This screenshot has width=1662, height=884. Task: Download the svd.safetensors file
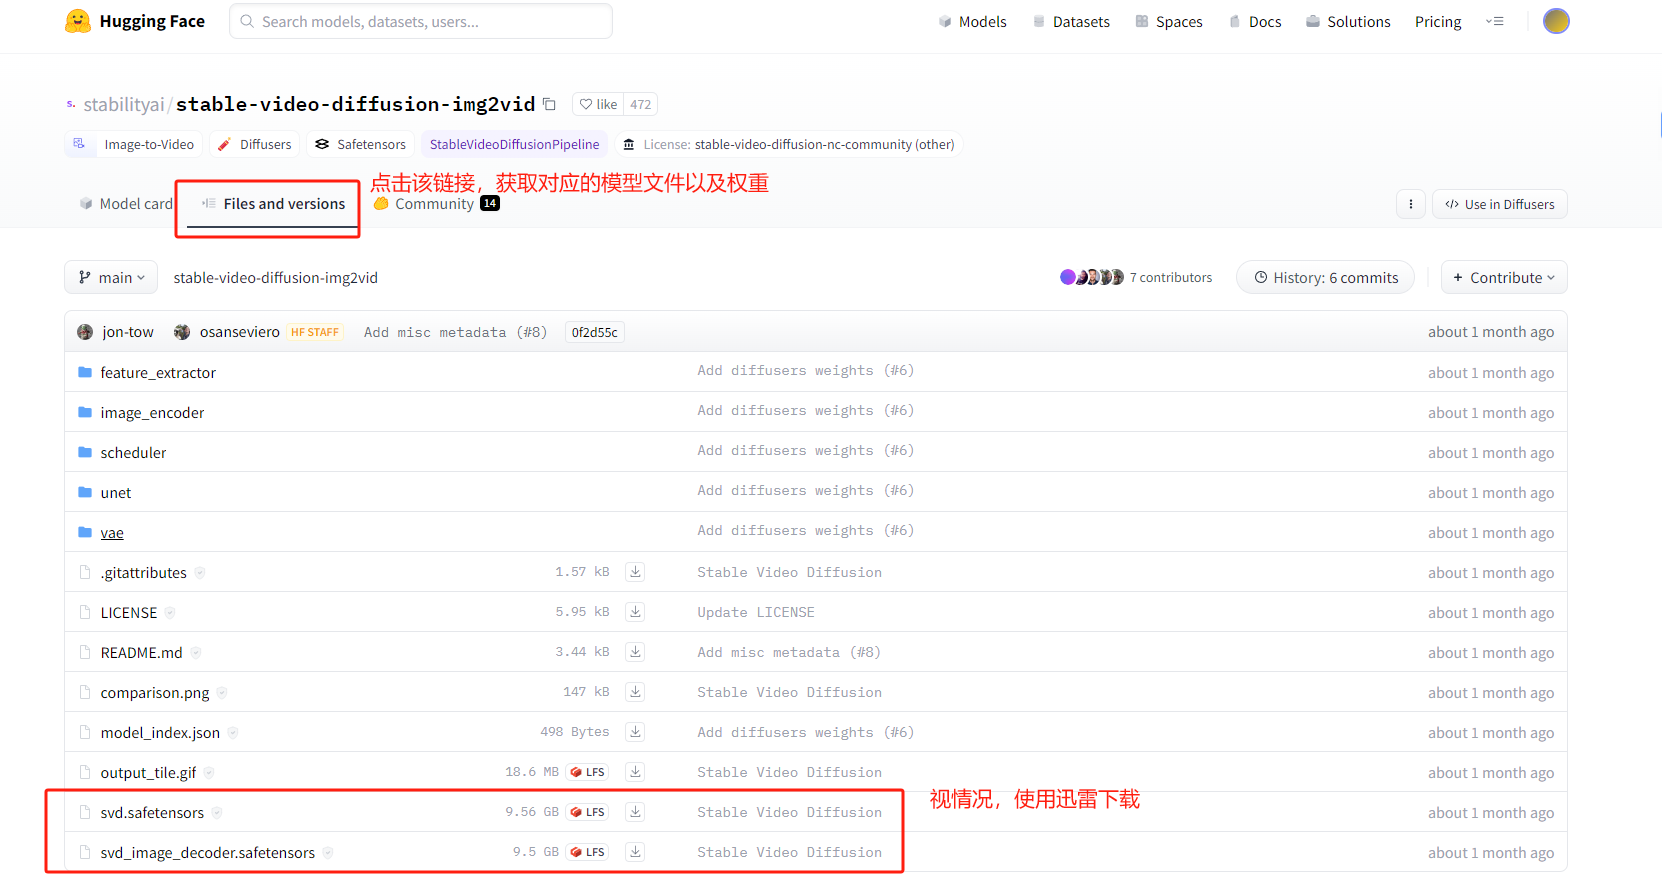tap(635, 812)
